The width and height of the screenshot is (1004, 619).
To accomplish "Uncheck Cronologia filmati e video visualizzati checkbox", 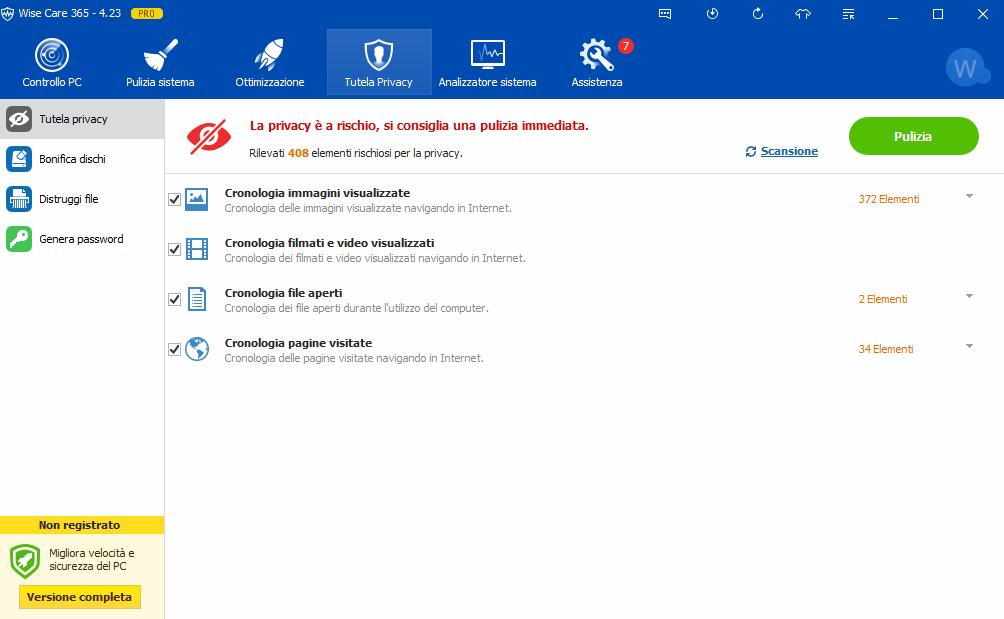I will pyautogui.click(x=174, y=249).
